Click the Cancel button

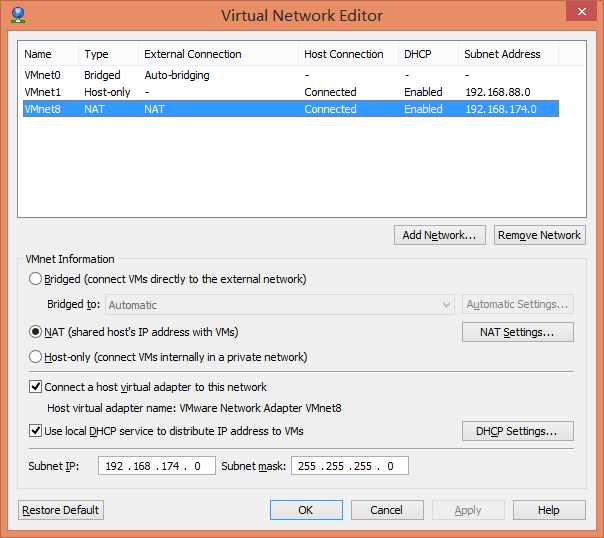[387, 510]
